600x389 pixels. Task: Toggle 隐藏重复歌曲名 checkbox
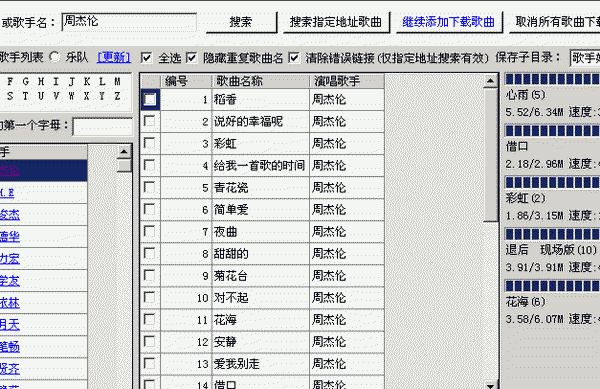pyautogui.click(x=191, y=58)
